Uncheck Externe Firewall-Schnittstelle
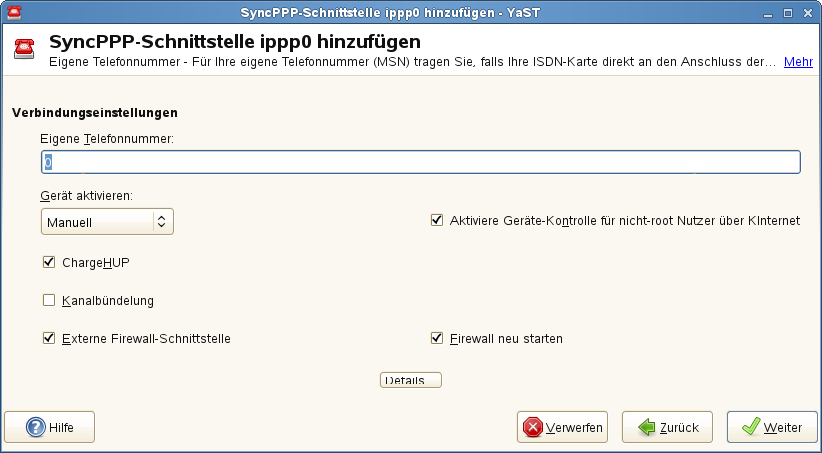Viewport: 822px width, 453px height. point(48,338)
